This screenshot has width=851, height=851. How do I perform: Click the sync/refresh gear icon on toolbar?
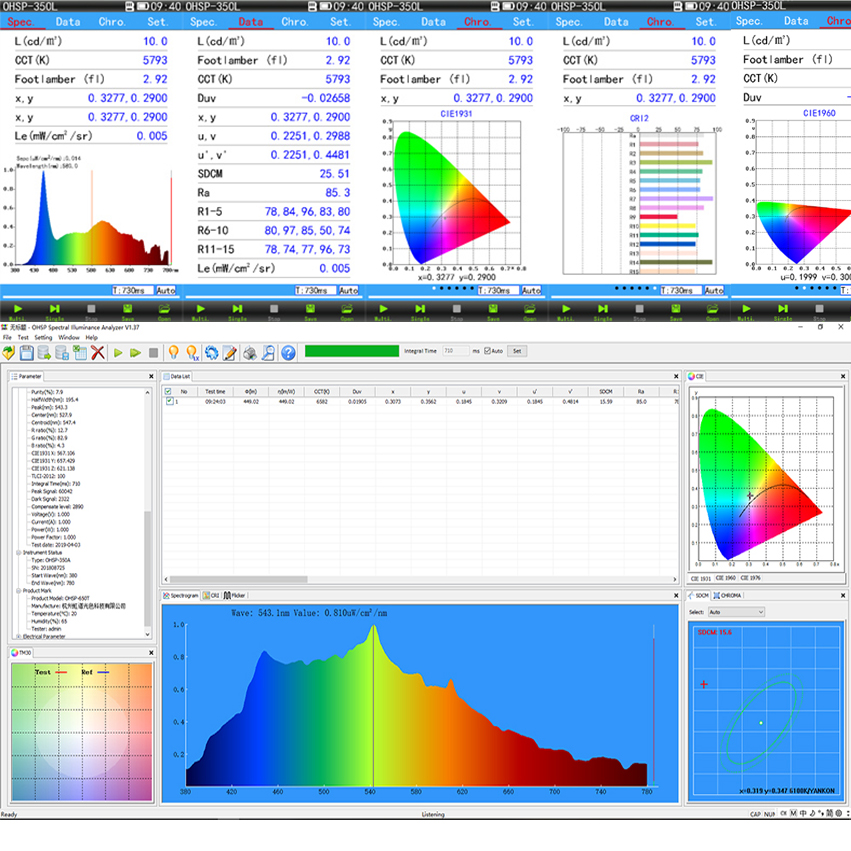pos(211,350)
